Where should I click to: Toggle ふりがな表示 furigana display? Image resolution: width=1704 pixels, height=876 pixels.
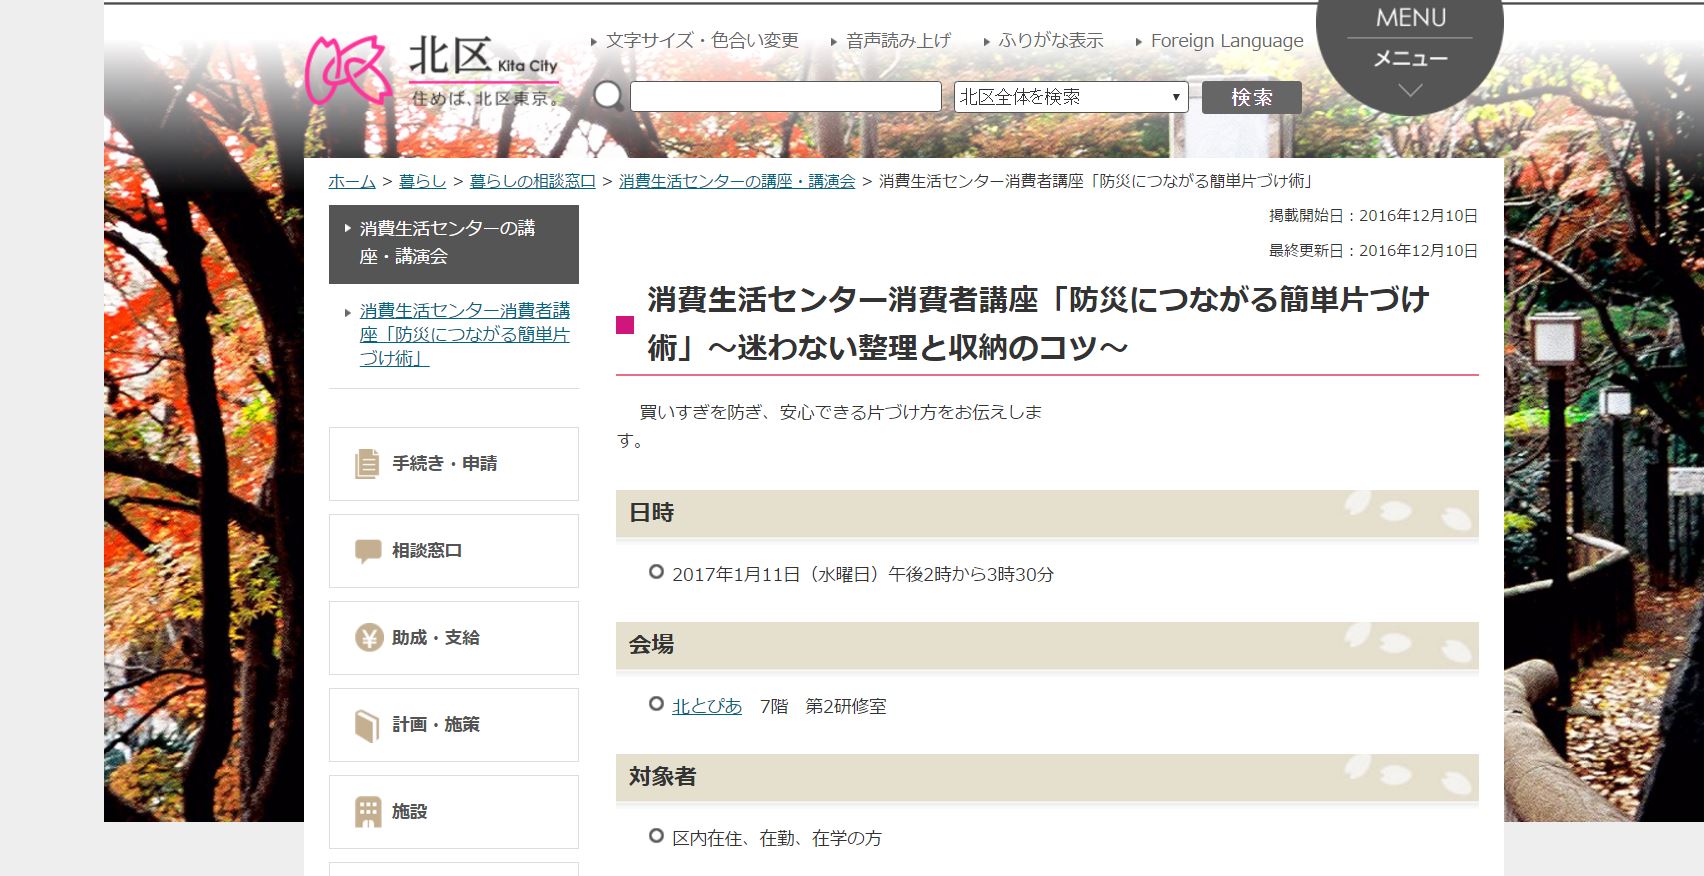[x=1050, y=41]
